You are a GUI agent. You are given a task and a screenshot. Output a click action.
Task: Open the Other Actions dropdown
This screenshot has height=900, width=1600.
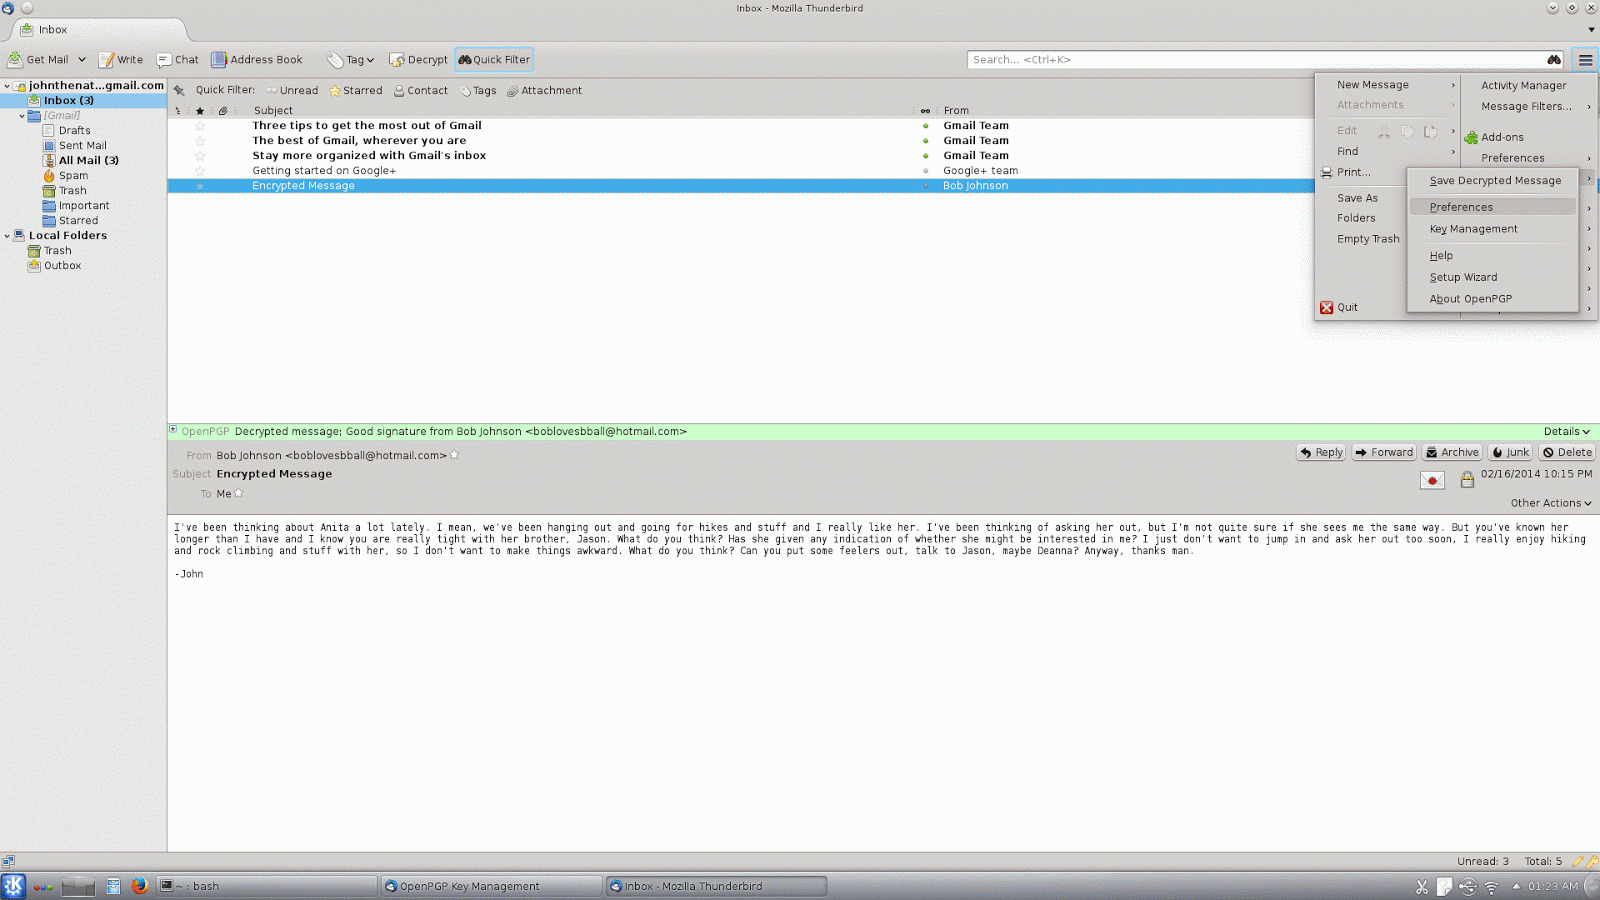tap(1551, 503)
